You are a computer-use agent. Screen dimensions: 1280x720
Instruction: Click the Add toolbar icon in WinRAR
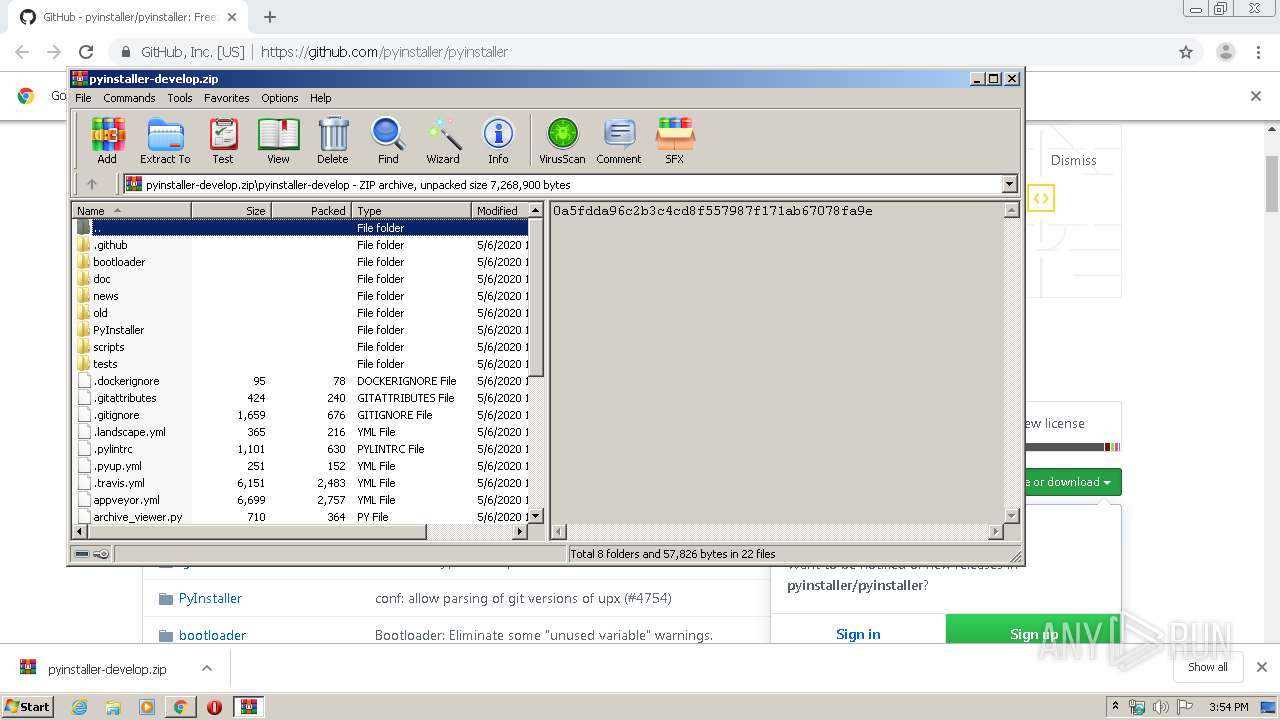(107, 141)
